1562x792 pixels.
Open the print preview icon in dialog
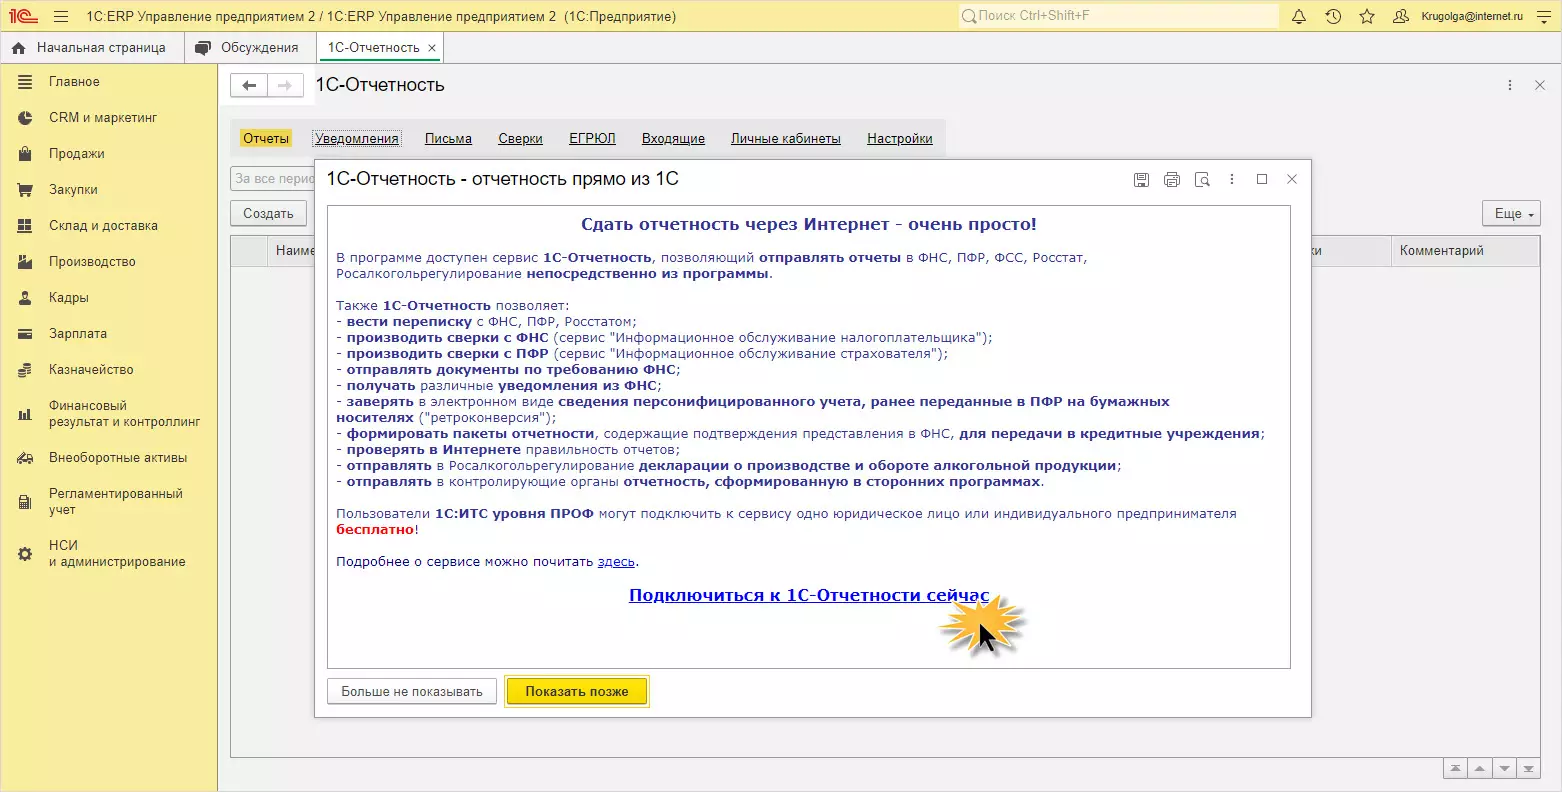(x=1202, y=180)
